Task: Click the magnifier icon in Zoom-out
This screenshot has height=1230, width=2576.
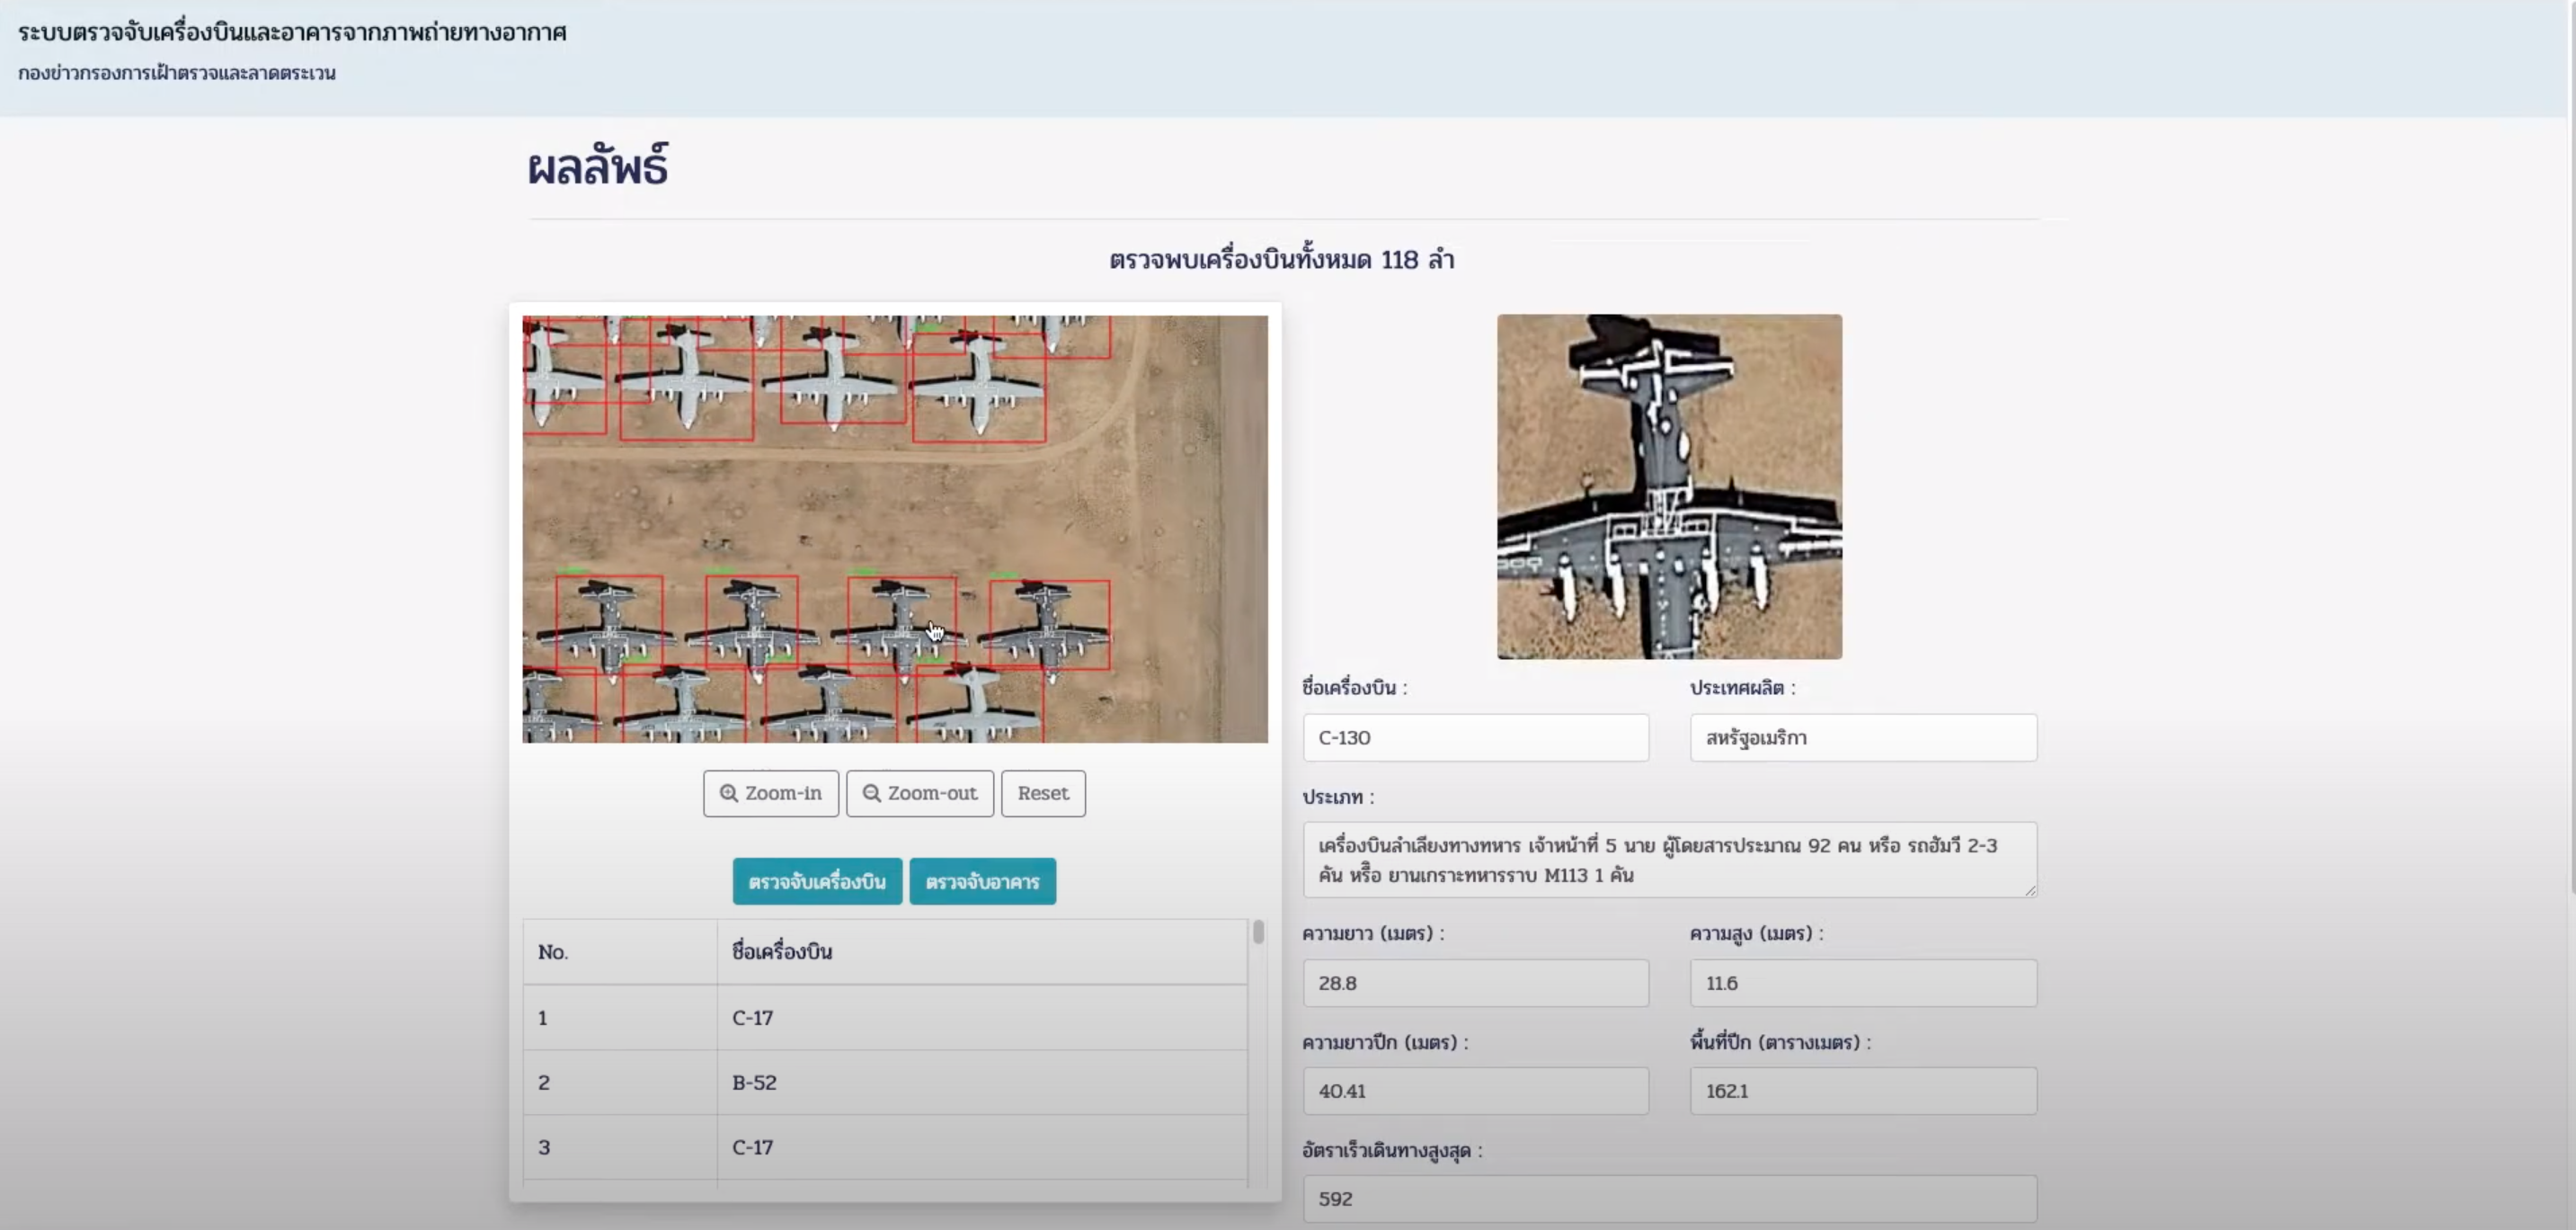Action: point(872,793)
